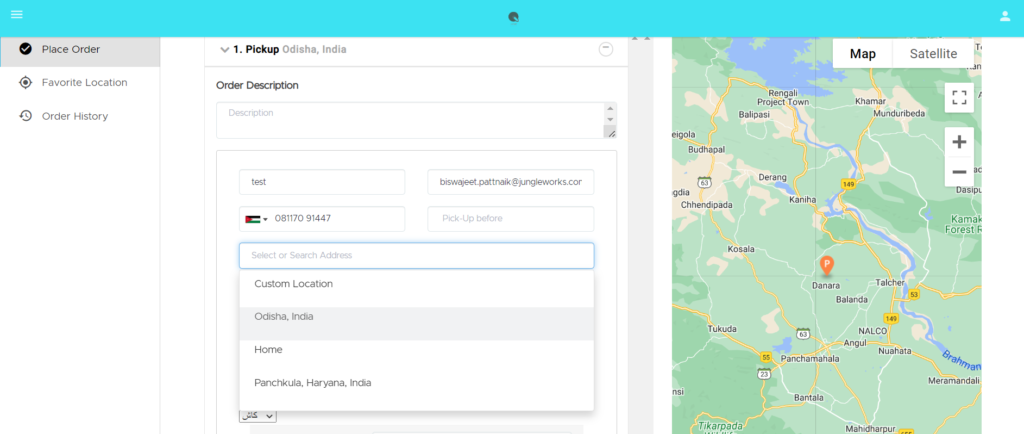1024x434 pixels.
Task: Click the Order Description heading
Action: point(257,85)
